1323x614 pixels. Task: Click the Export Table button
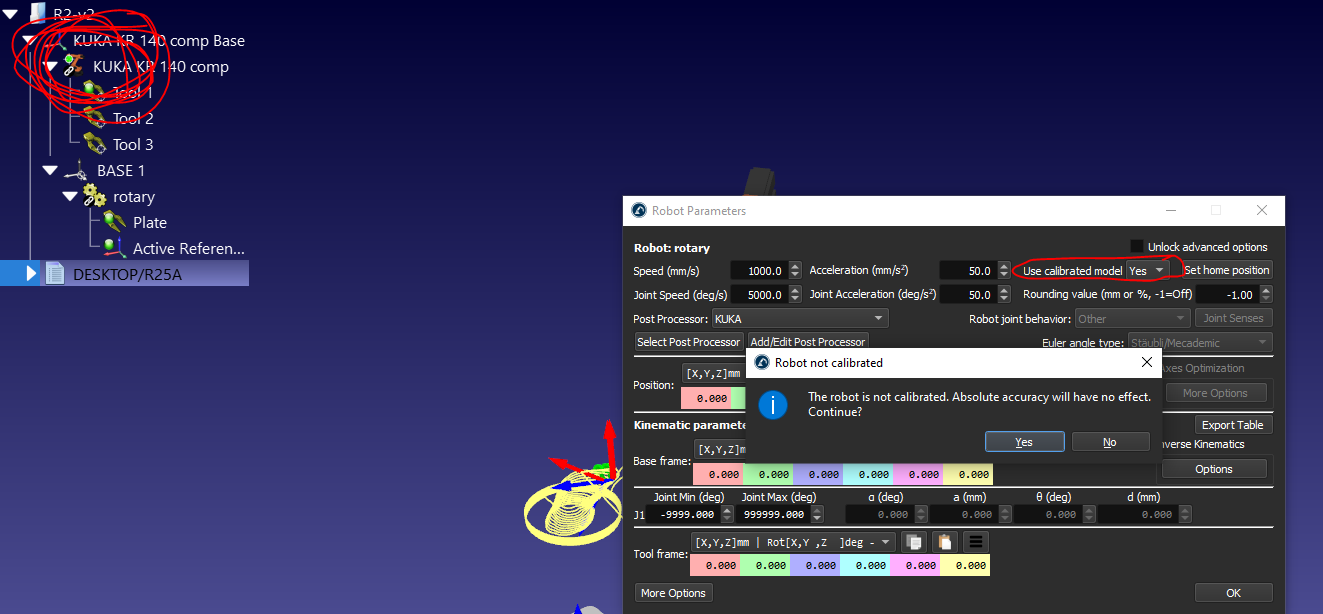(1231, 425)
